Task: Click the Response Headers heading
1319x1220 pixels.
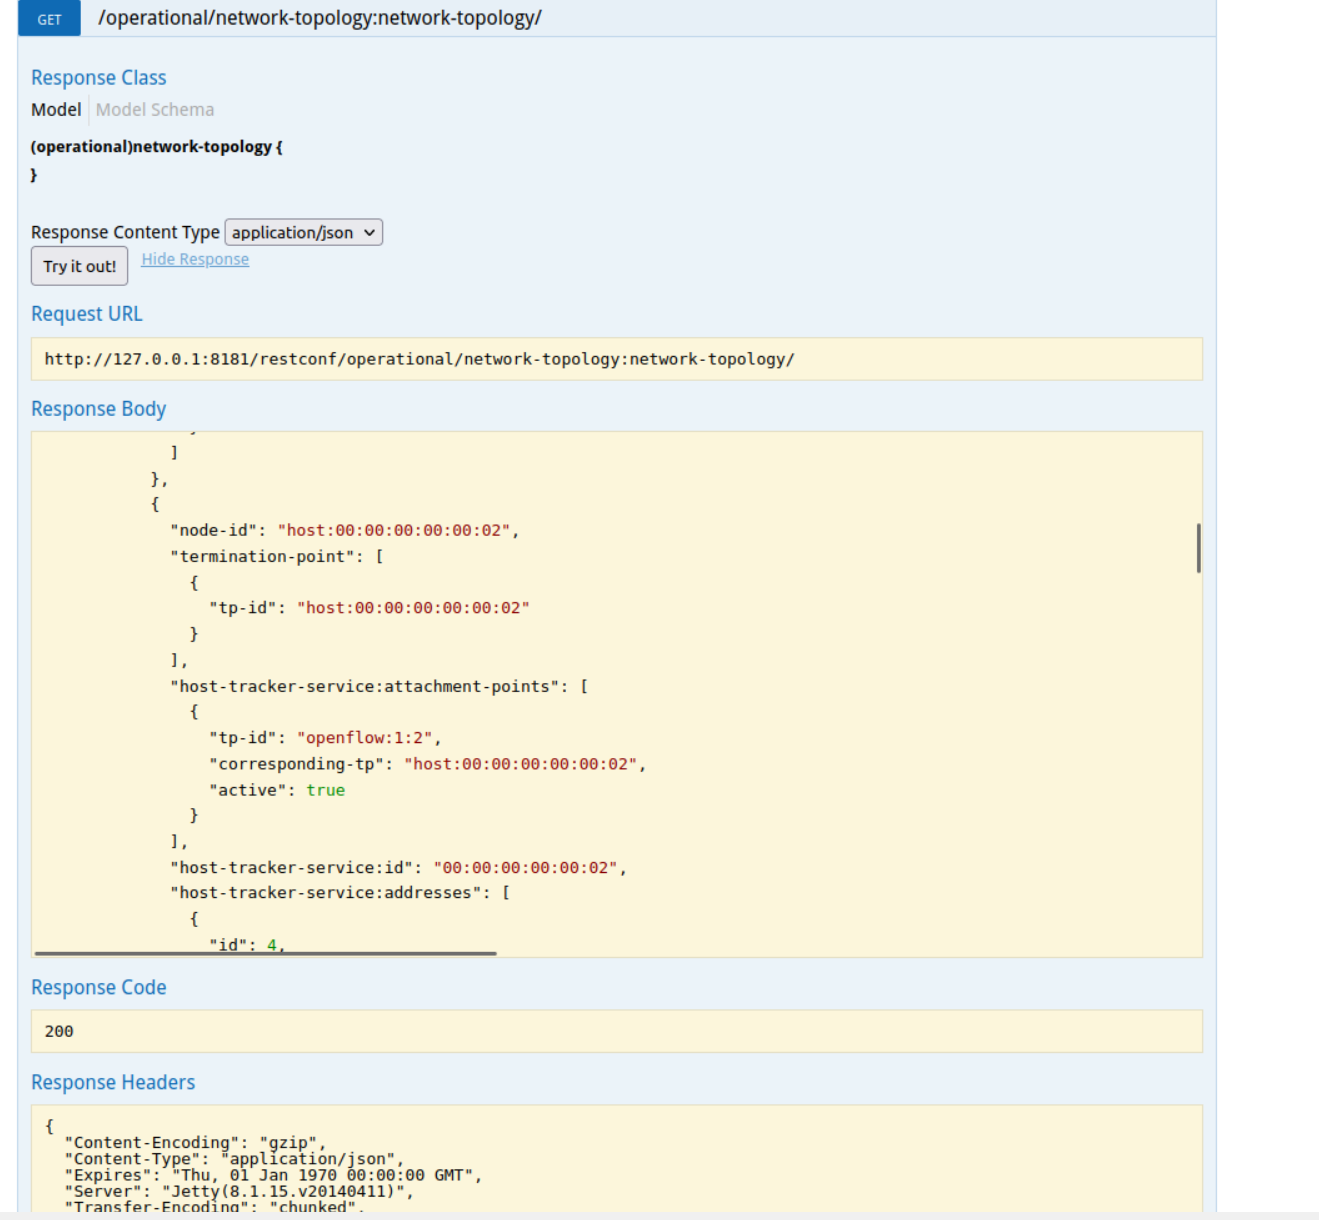Action: click(x=113, y=1083)
